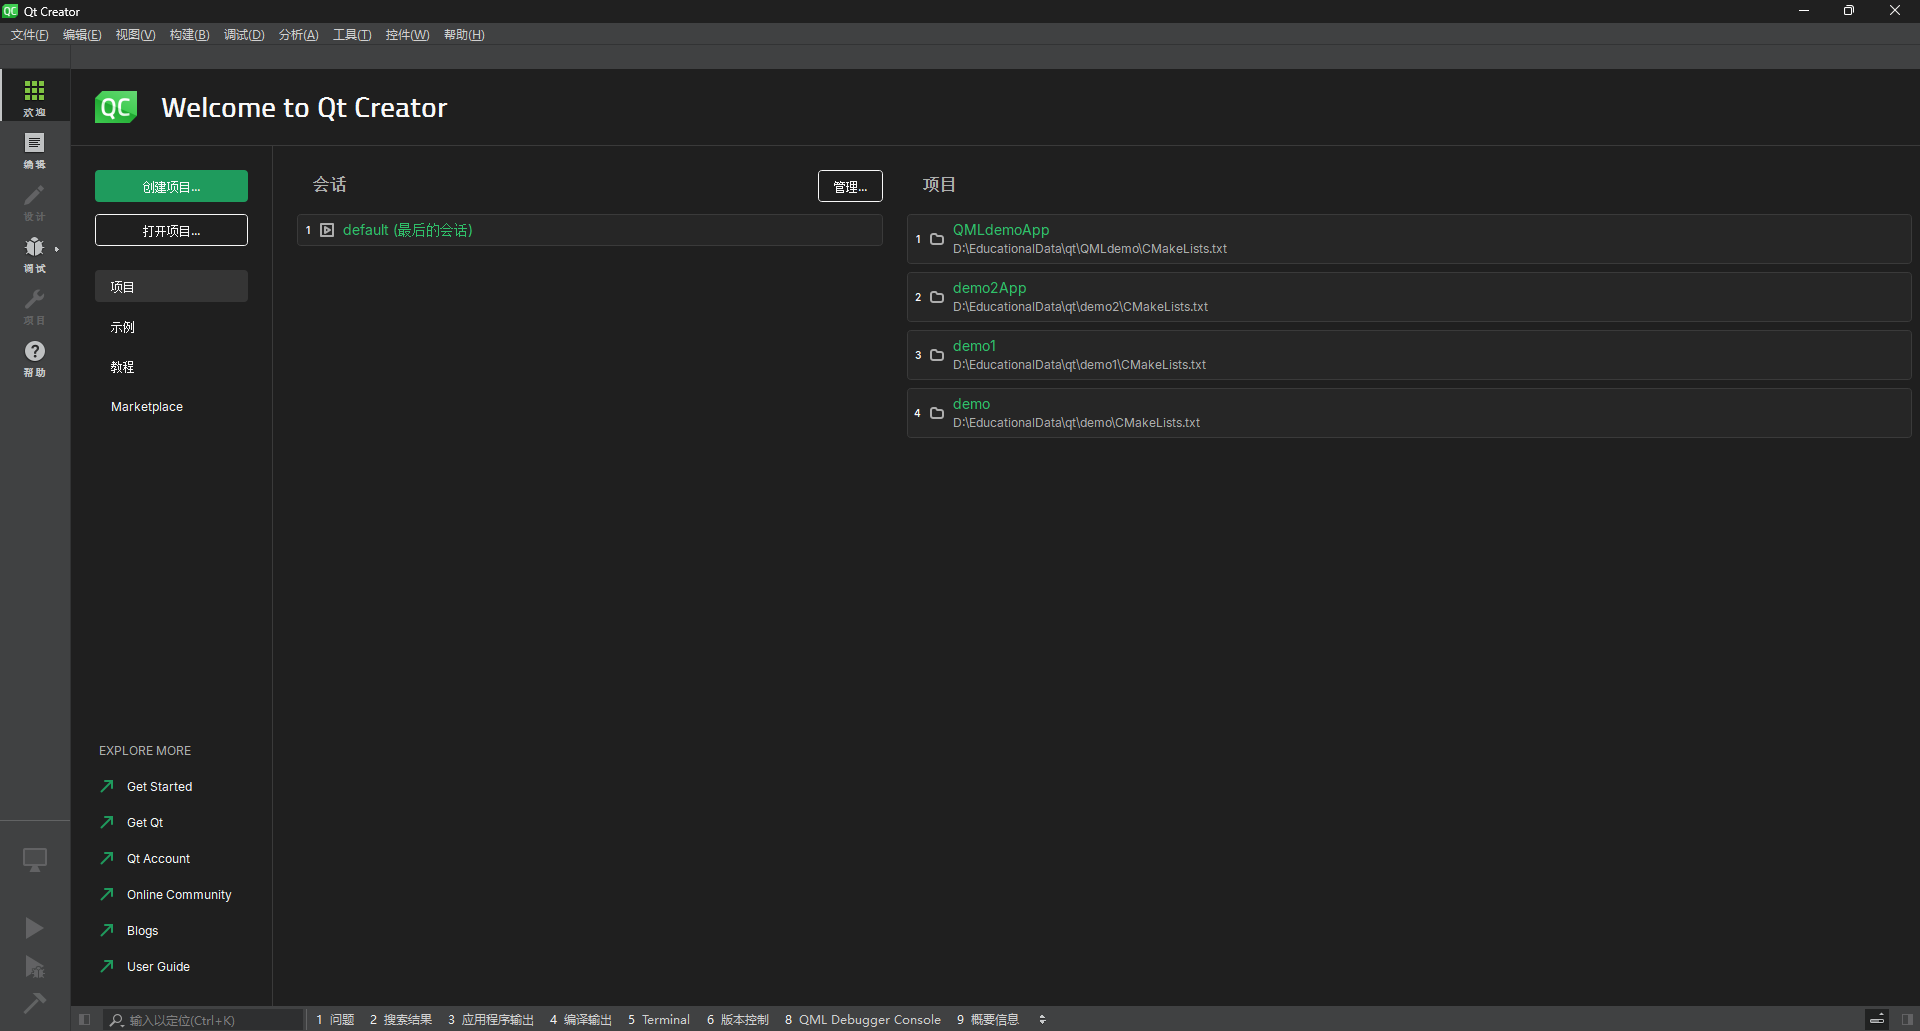Click Start Debugging run icon

pyautogui.click(x=34, y=967)
